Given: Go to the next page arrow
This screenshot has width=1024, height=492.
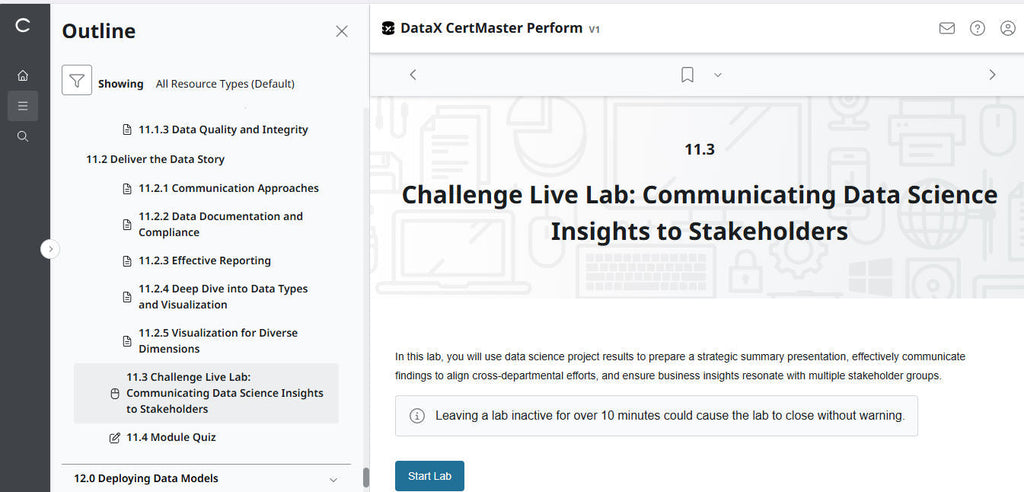Looking at the screenshot, I should (x=992, y=74).
